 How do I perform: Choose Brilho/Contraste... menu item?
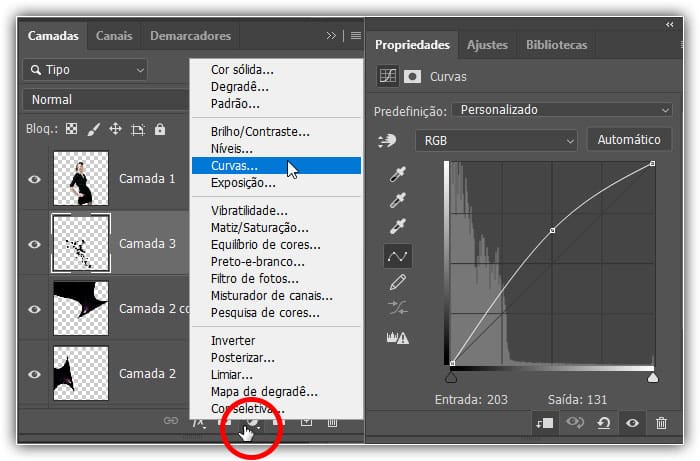coord(276,132)
